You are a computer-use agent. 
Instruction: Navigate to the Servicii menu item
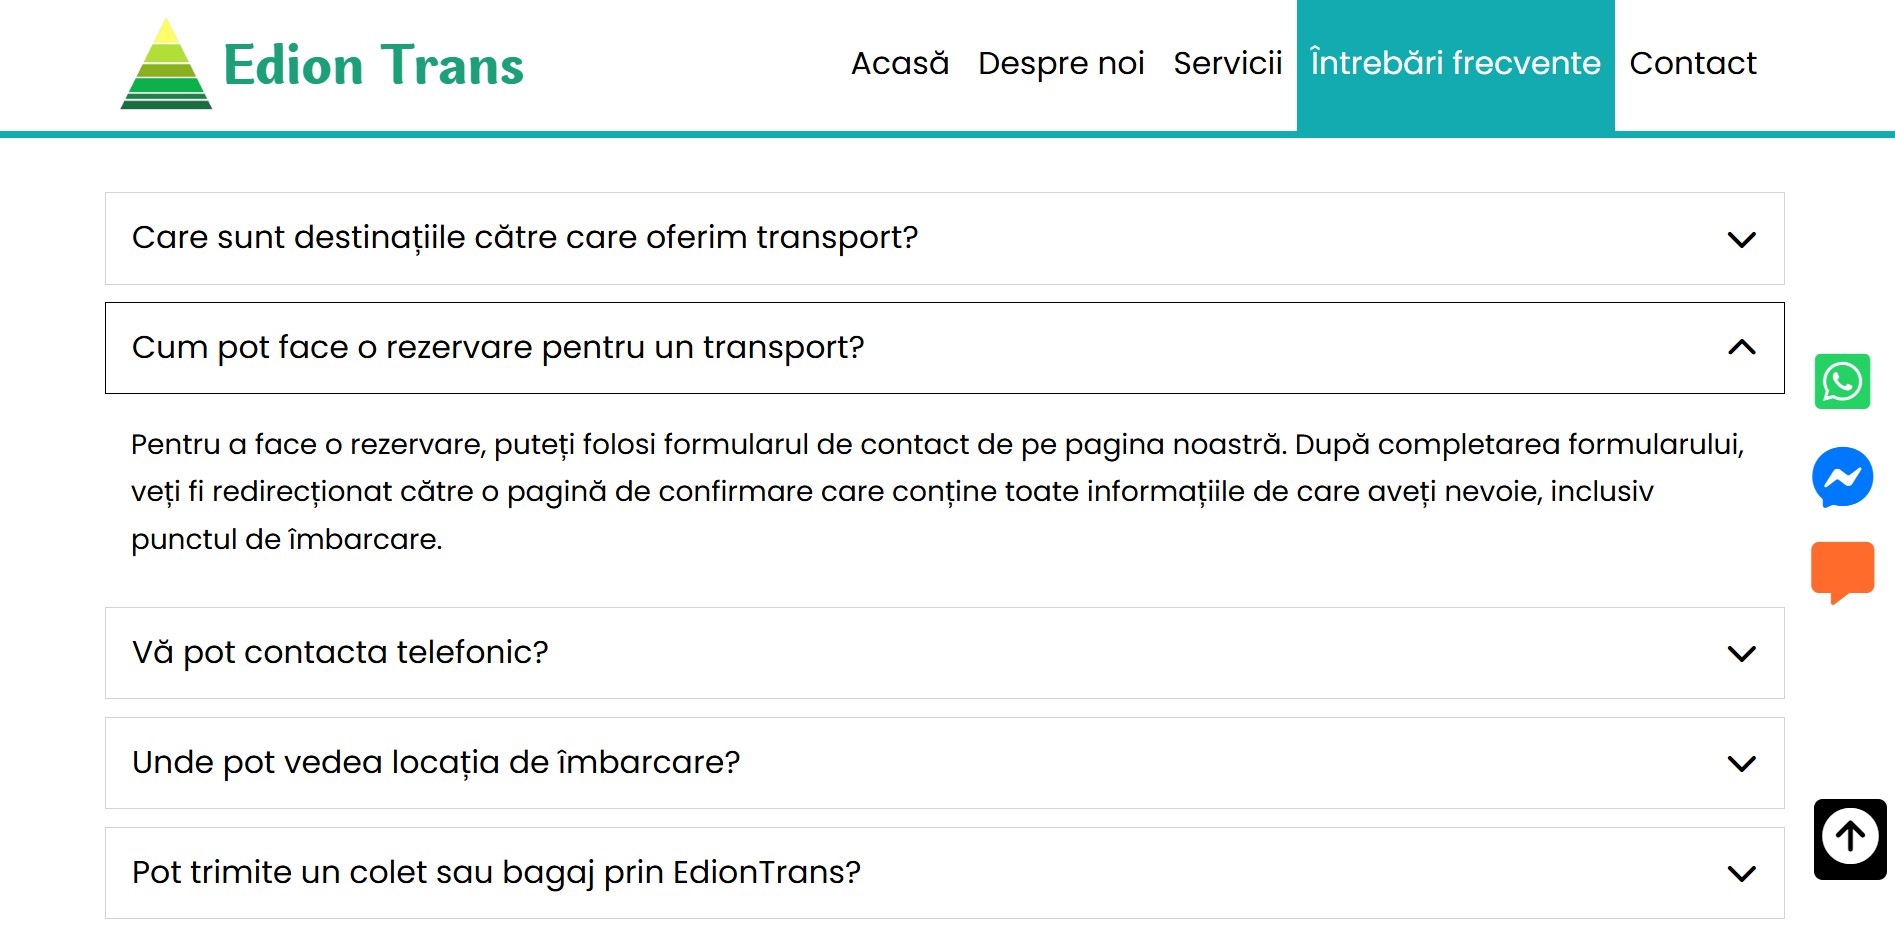point(1227,63)
